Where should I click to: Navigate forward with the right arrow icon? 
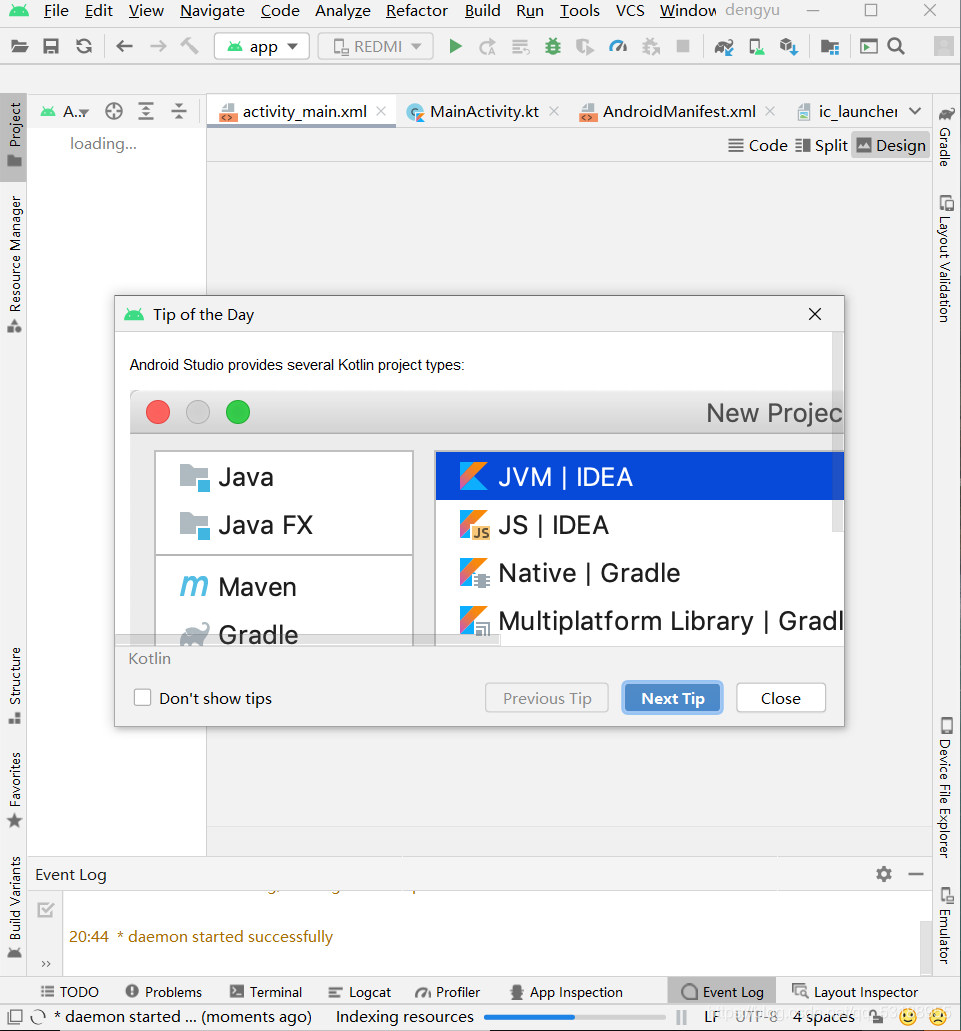click(158, 46)
